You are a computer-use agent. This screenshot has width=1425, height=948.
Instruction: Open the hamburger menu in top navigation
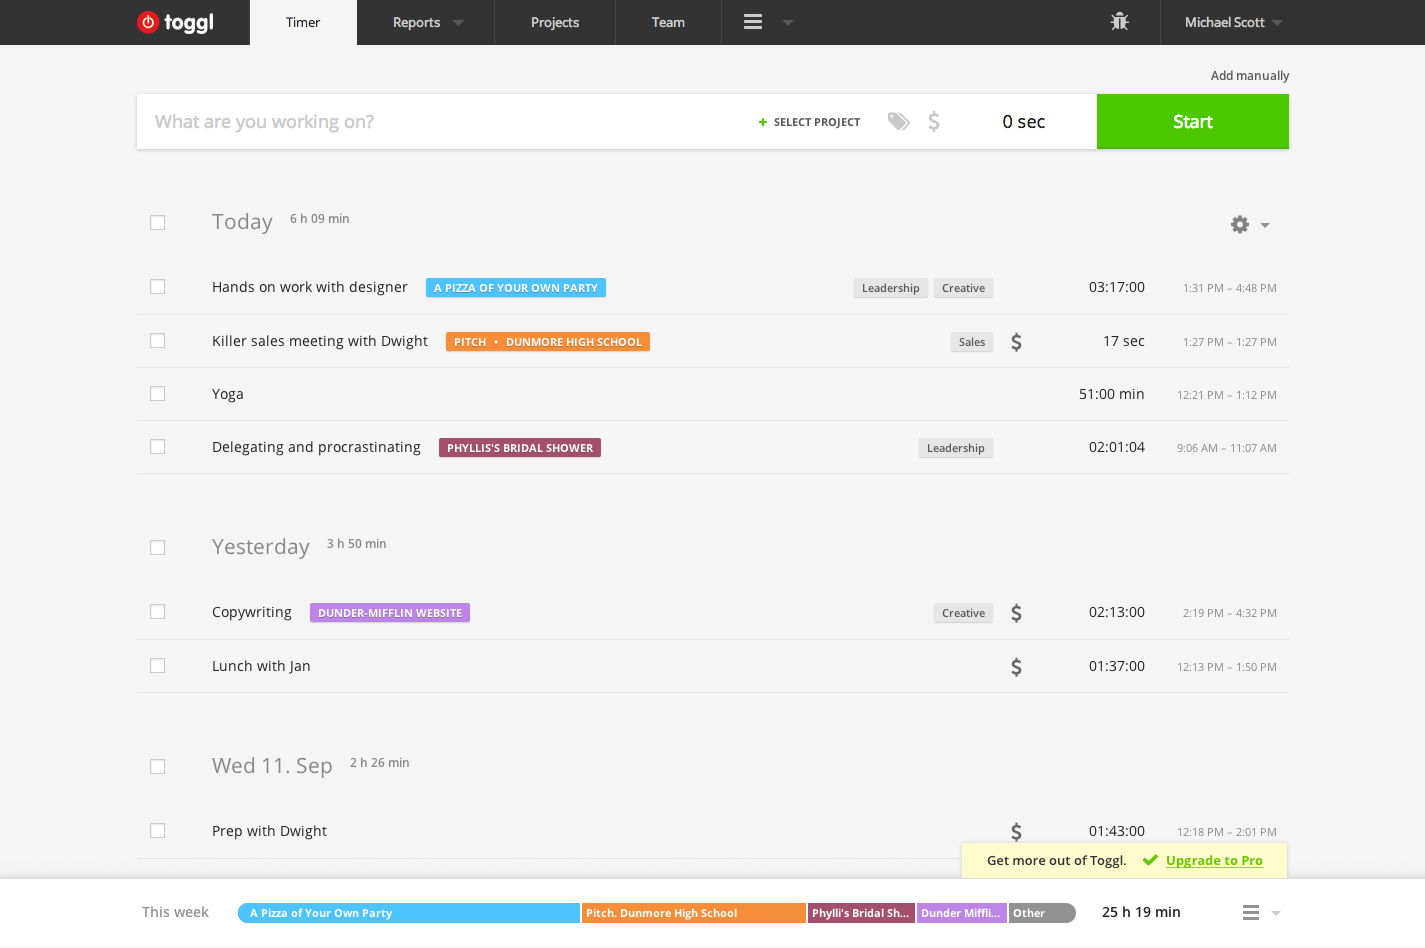(753, 22)
